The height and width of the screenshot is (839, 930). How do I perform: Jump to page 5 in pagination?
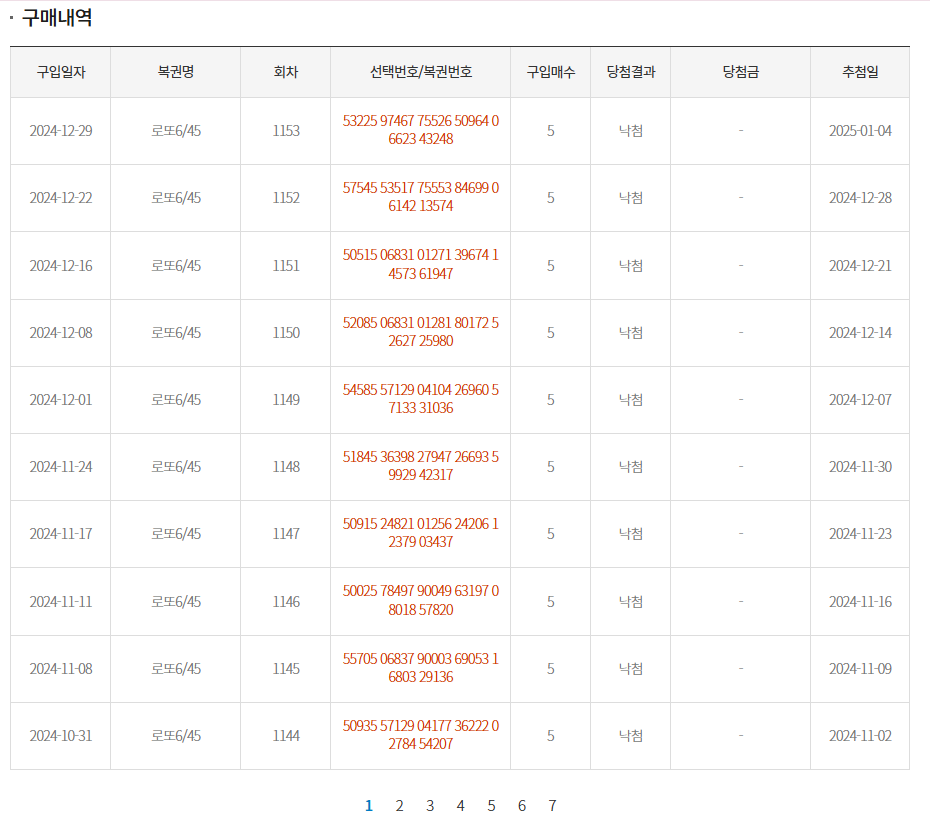[x=491, y=806]
